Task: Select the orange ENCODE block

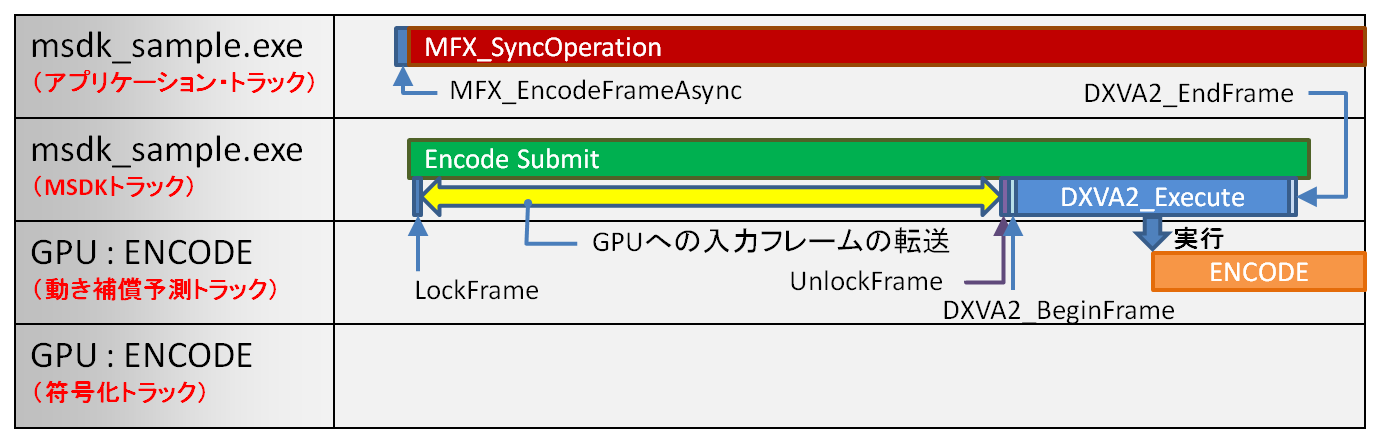Action: click(x=1258, y=272)
